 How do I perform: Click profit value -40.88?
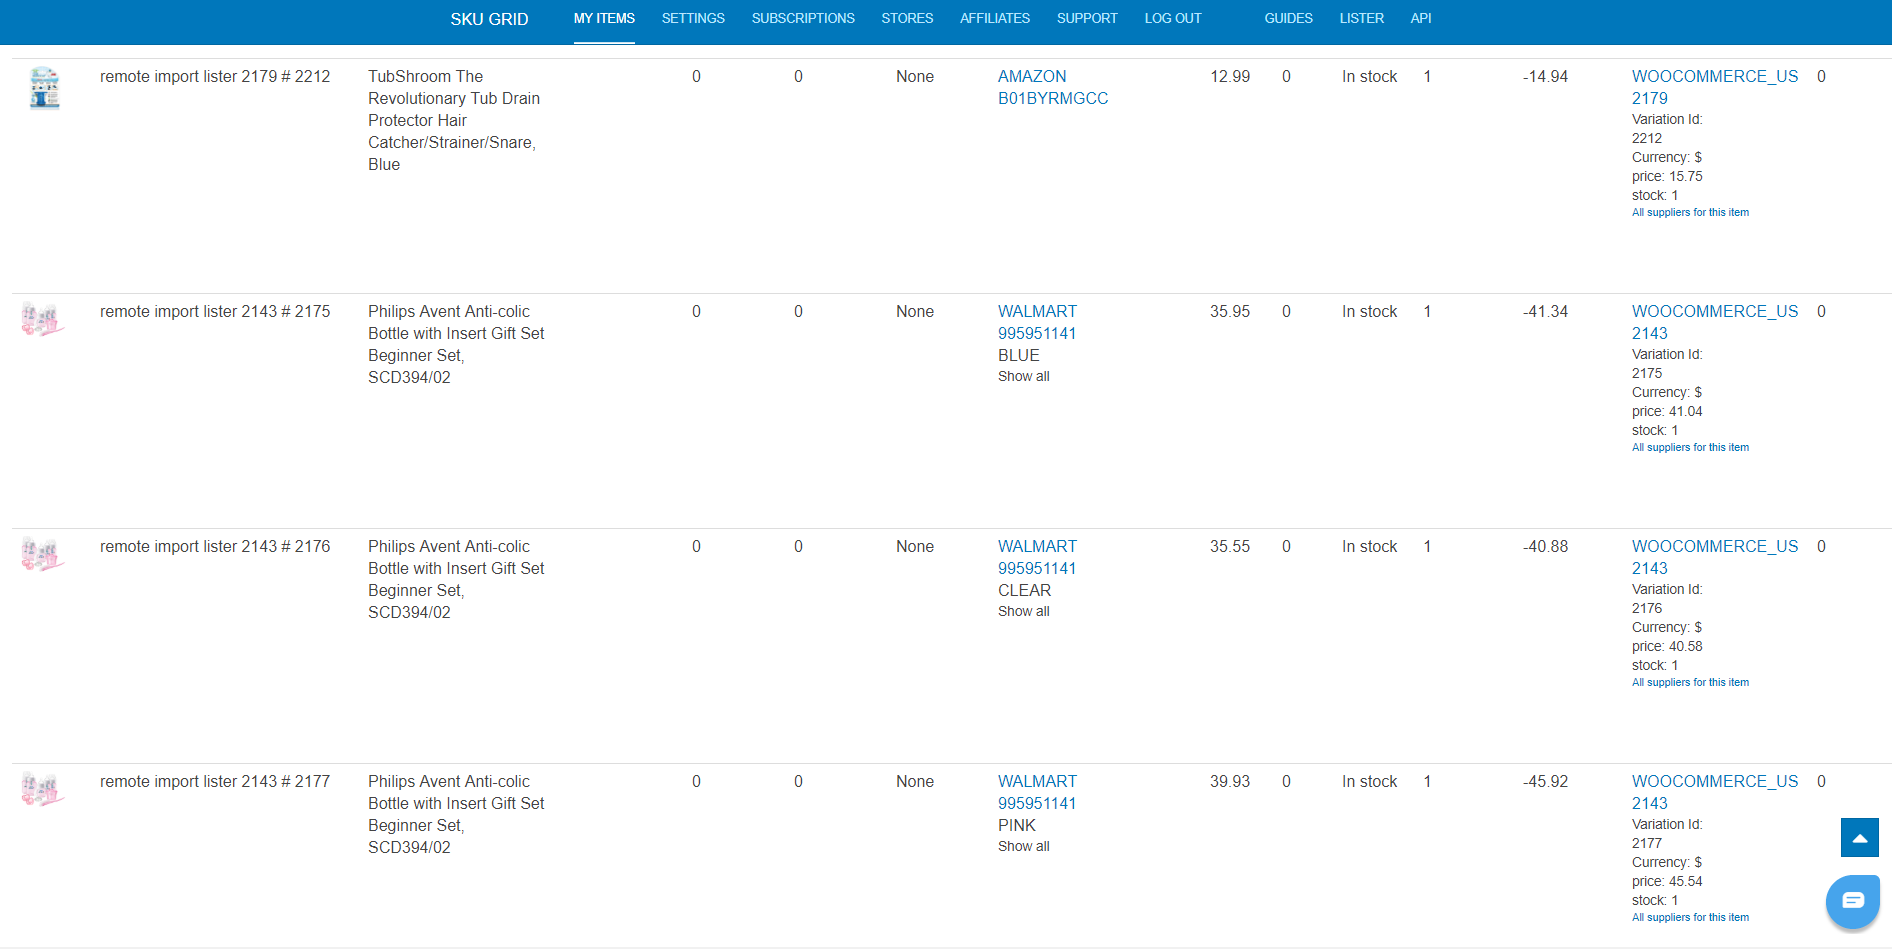pyautogui.click(x=1545, y=546)
